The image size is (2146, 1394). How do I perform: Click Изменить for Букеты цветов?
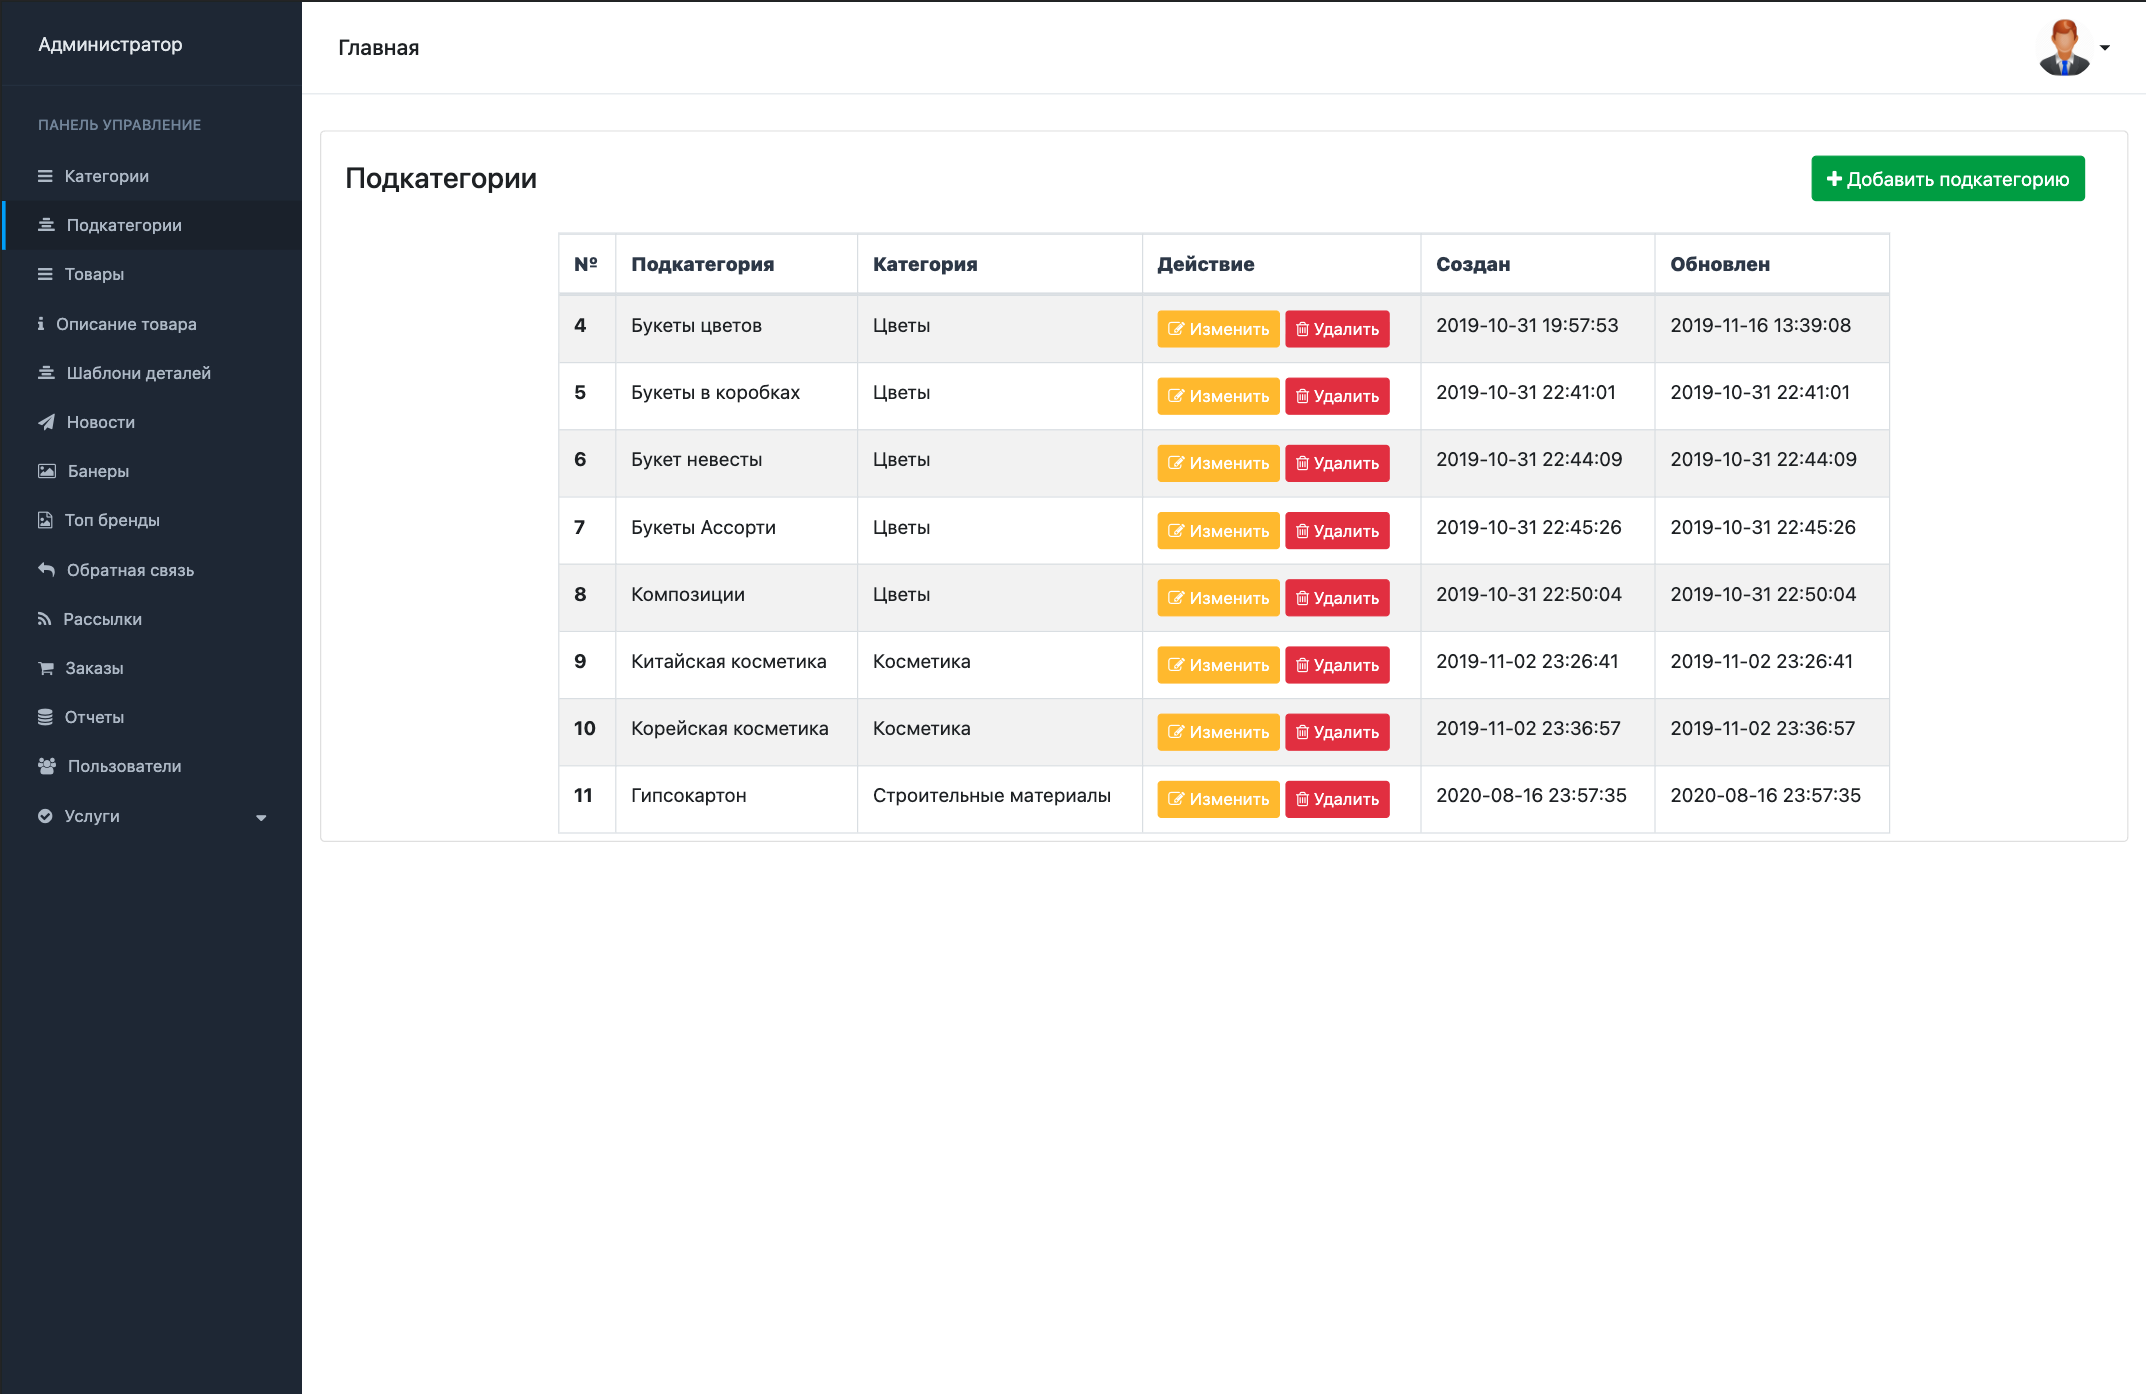[x=1217, y=329]
